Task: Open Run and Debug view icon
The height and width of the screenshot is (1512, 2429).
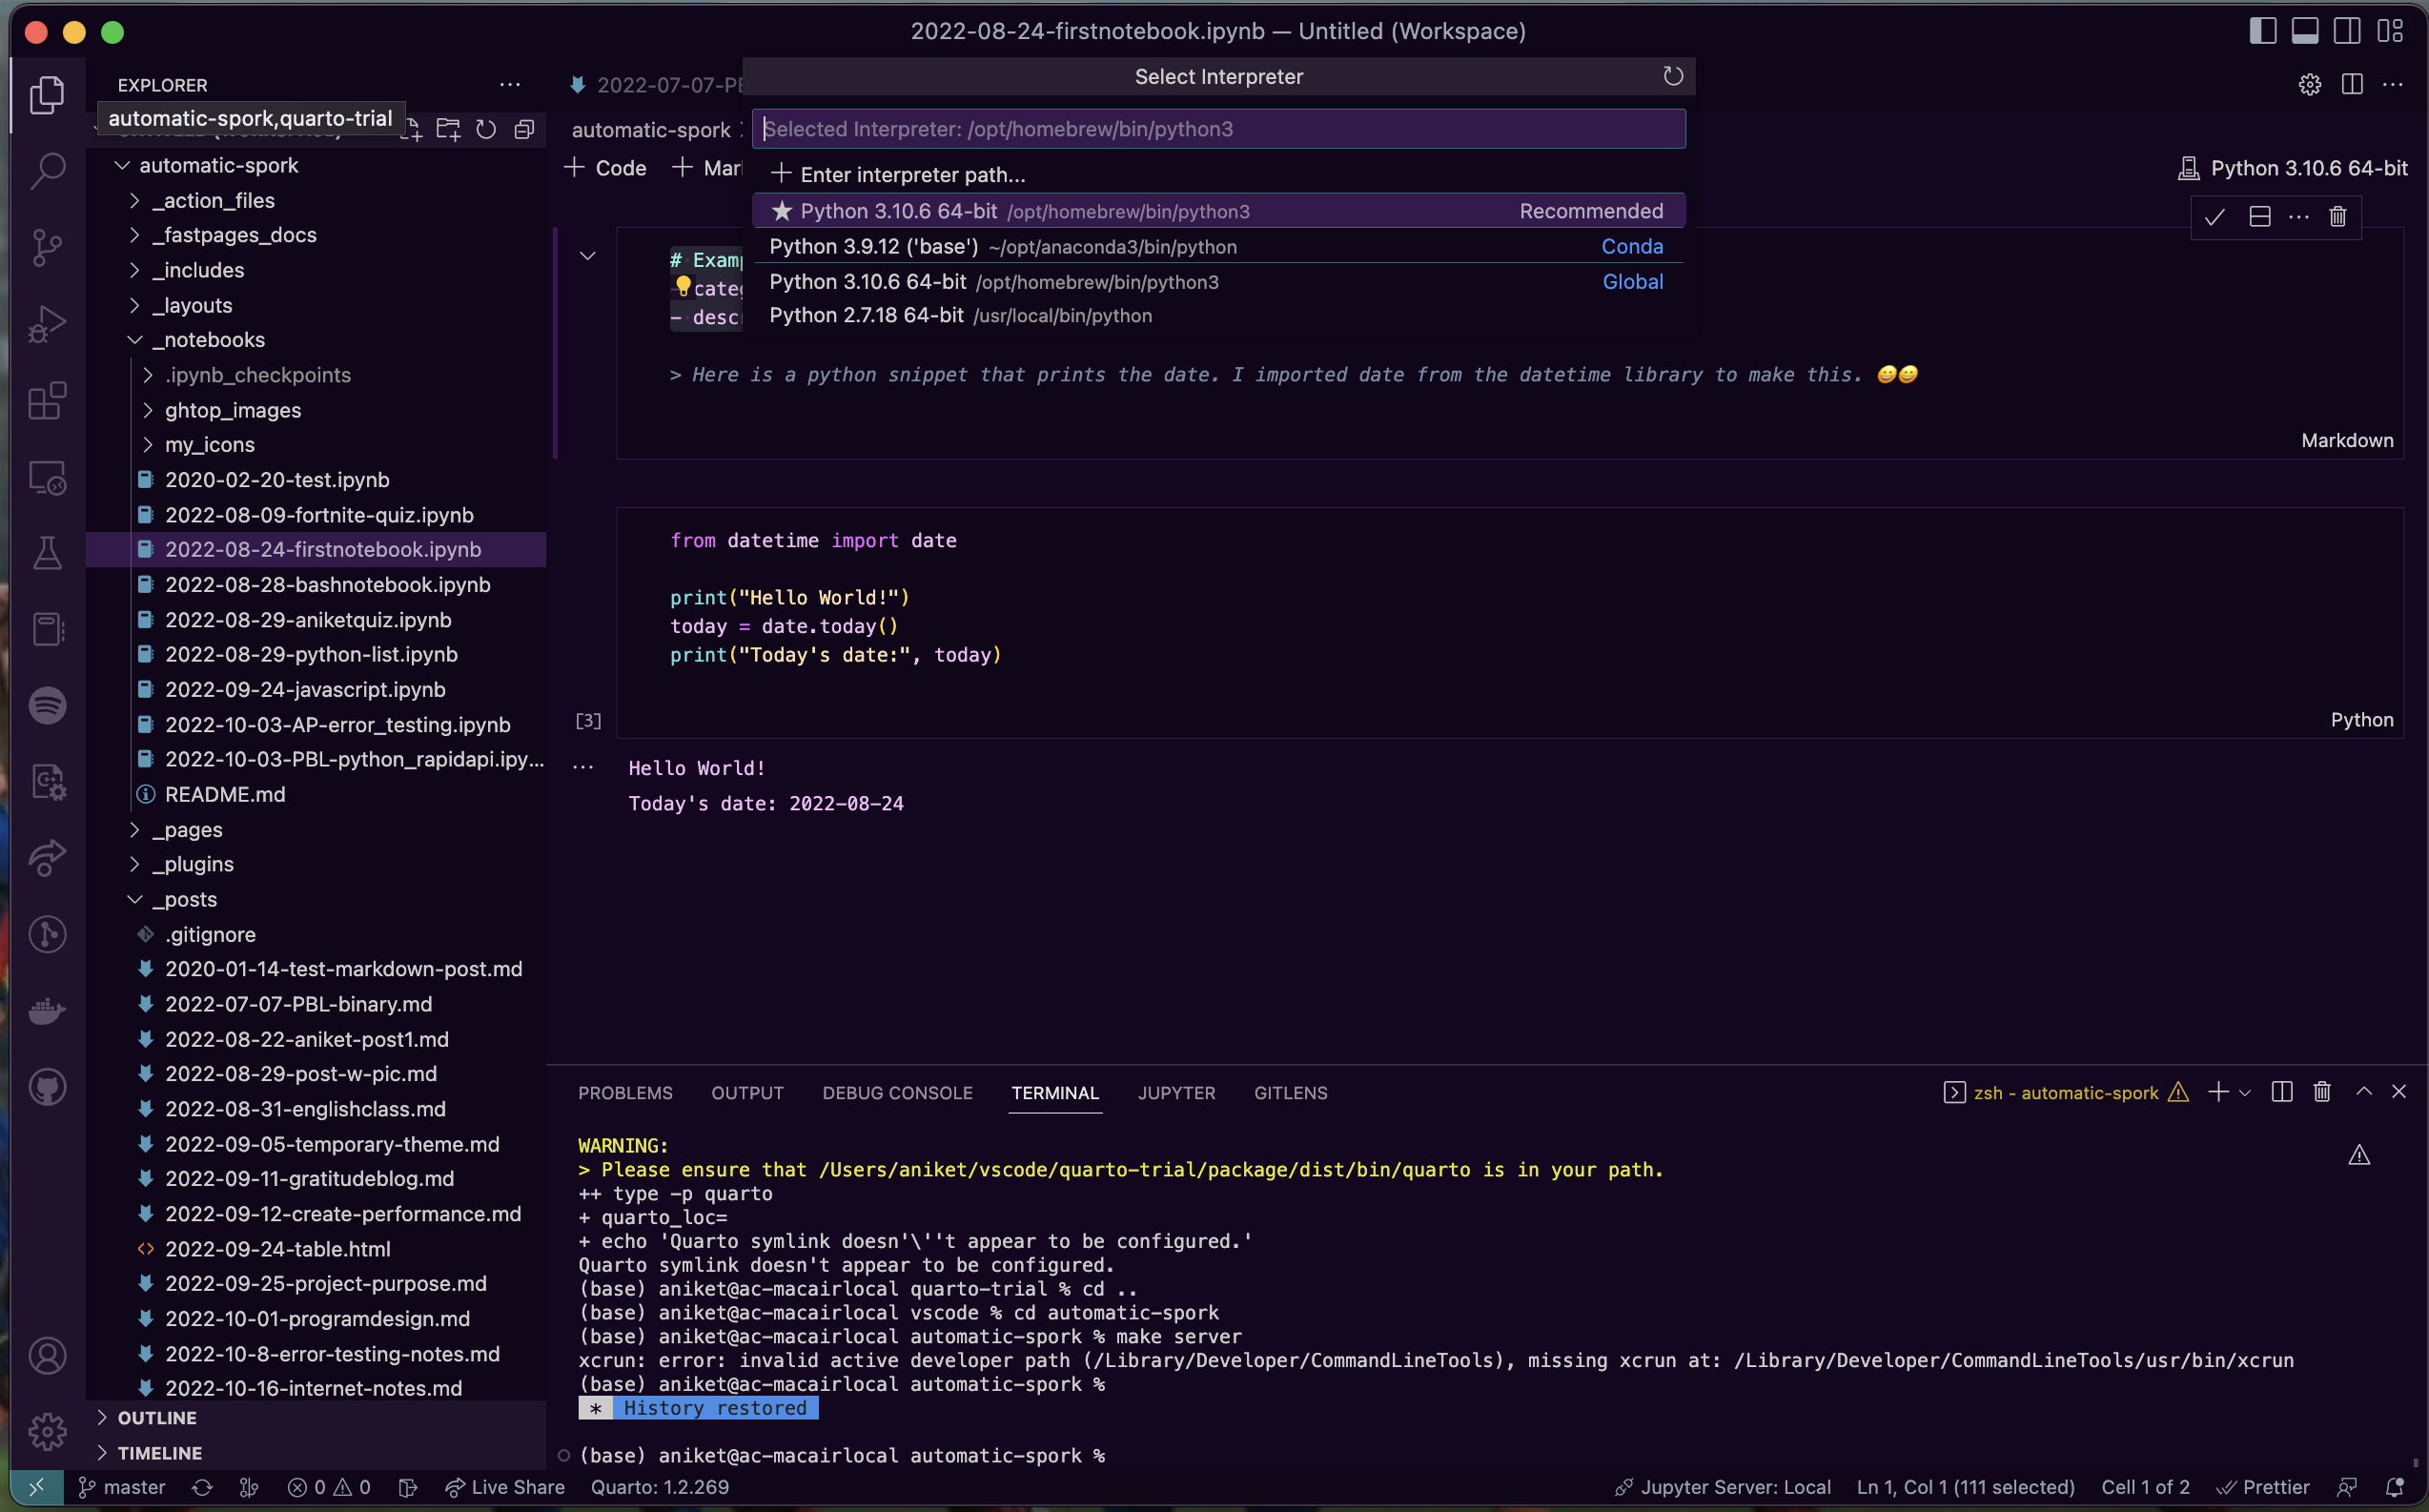Action: [x=47, y=324]
